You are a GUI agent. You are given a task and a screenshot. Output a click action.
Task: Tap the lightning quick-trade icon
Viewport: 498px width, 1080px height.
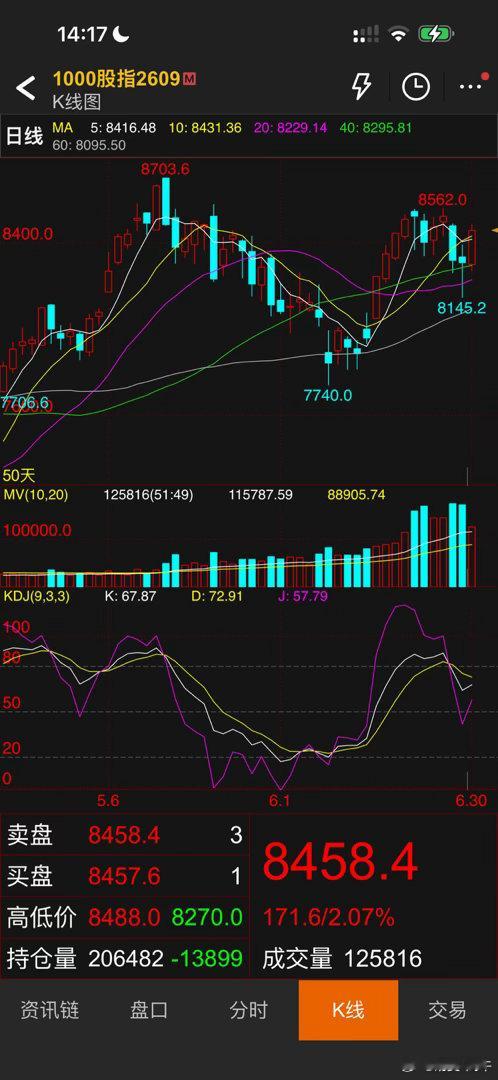tap(361, 87)
